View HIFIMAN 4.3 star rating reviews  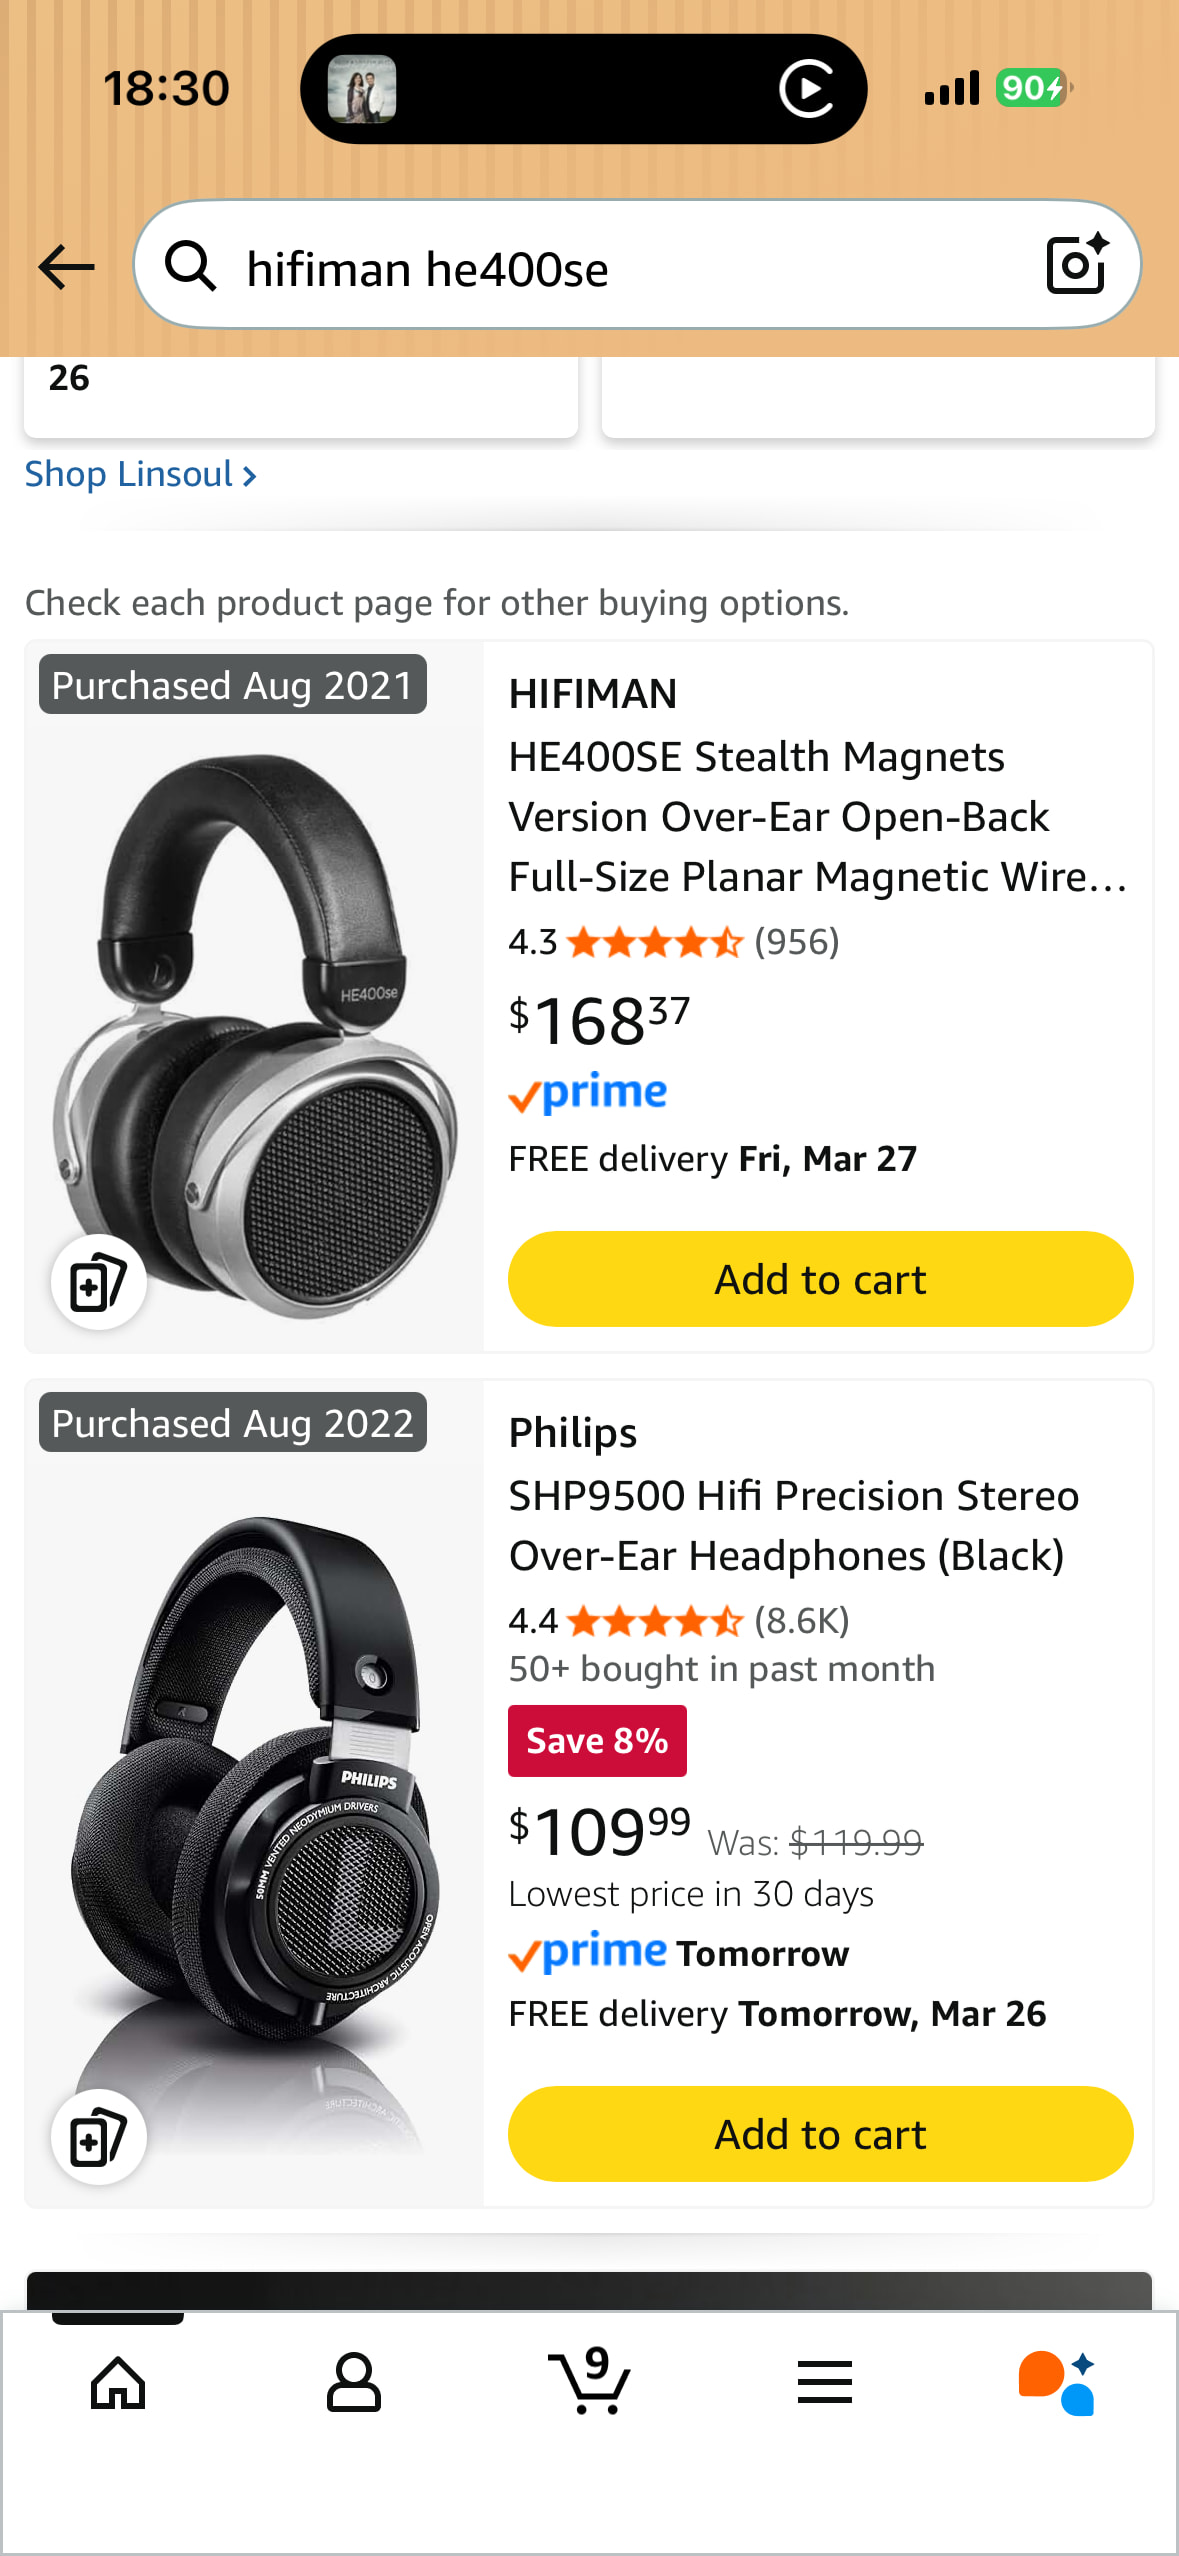tap(673, 942)
